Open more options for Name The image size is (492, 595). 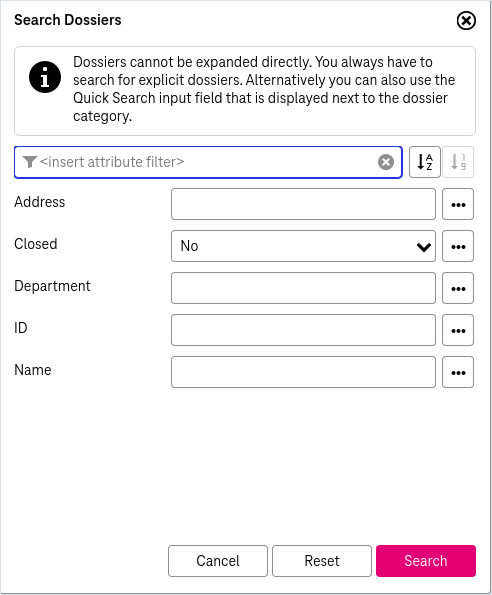click(x=458, y=372)
